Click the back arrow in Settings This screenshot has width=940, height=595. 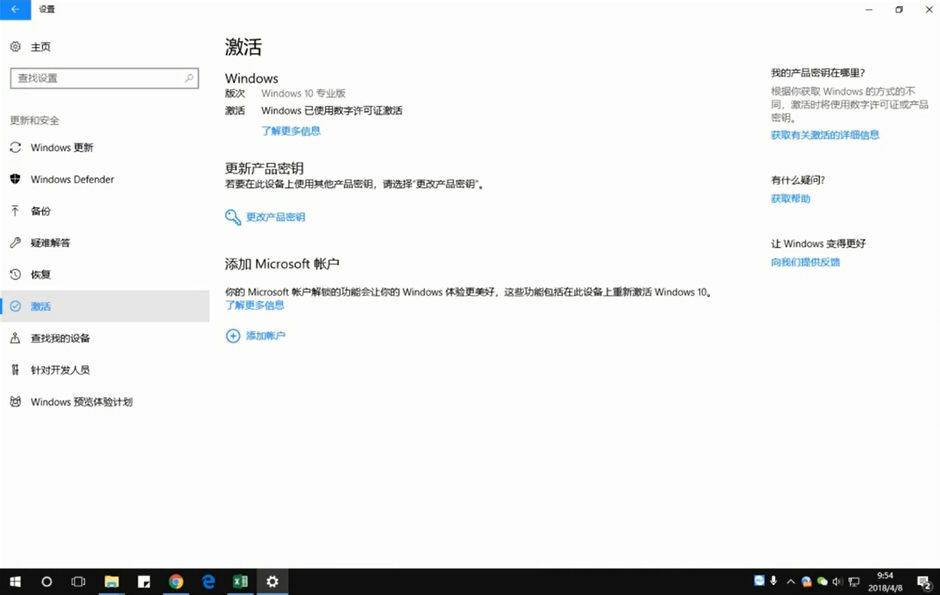15,10
